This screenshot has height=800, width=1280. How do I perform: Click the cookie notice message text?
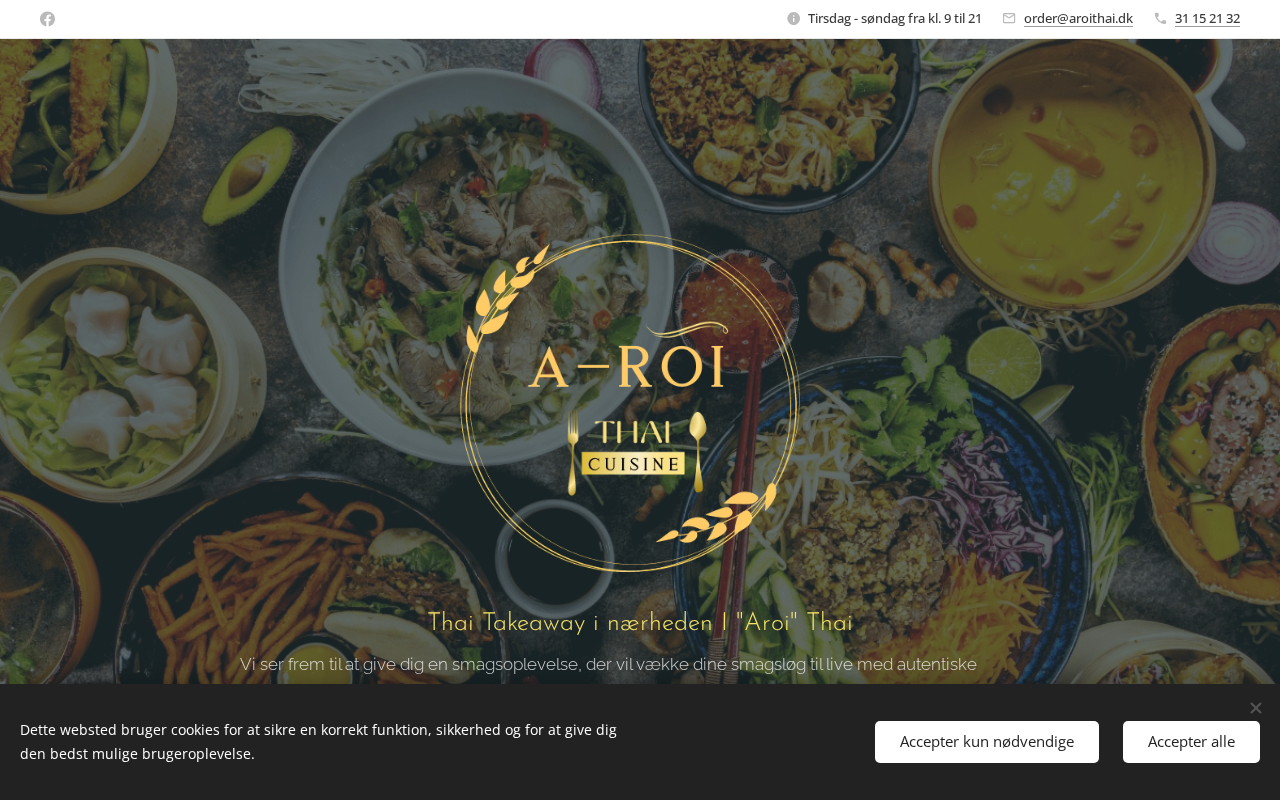coord(318,742)
